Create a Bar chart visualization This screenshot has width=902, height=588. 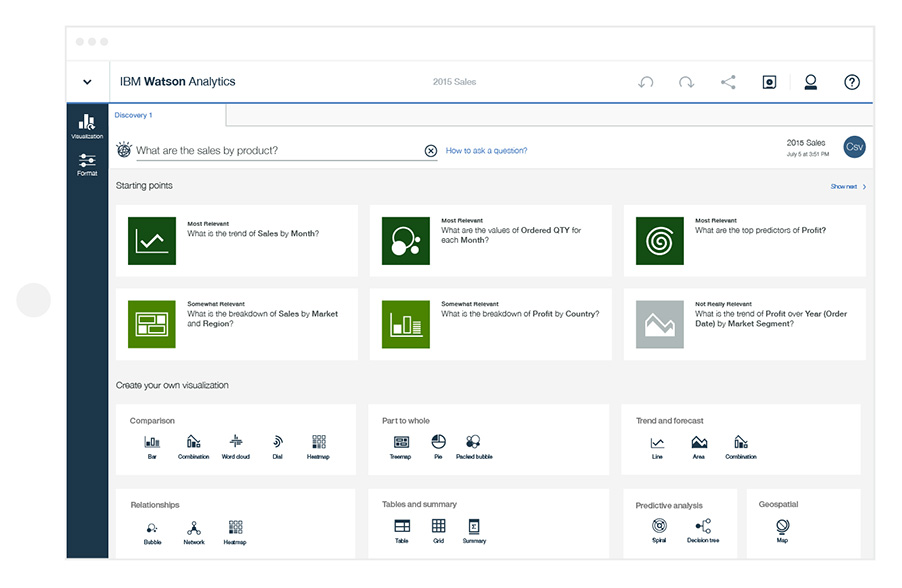click(x=152, y=446)
